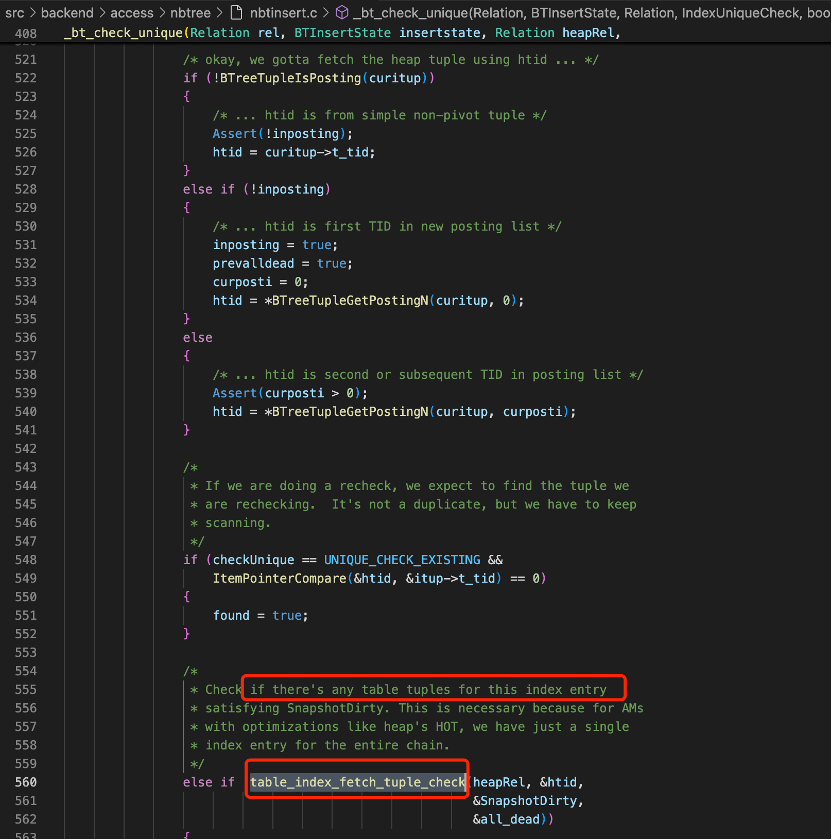The width and height of the screenshot is (832, 840).
Task: Click line number 555 in the gutter
Action: coord(26,689)
